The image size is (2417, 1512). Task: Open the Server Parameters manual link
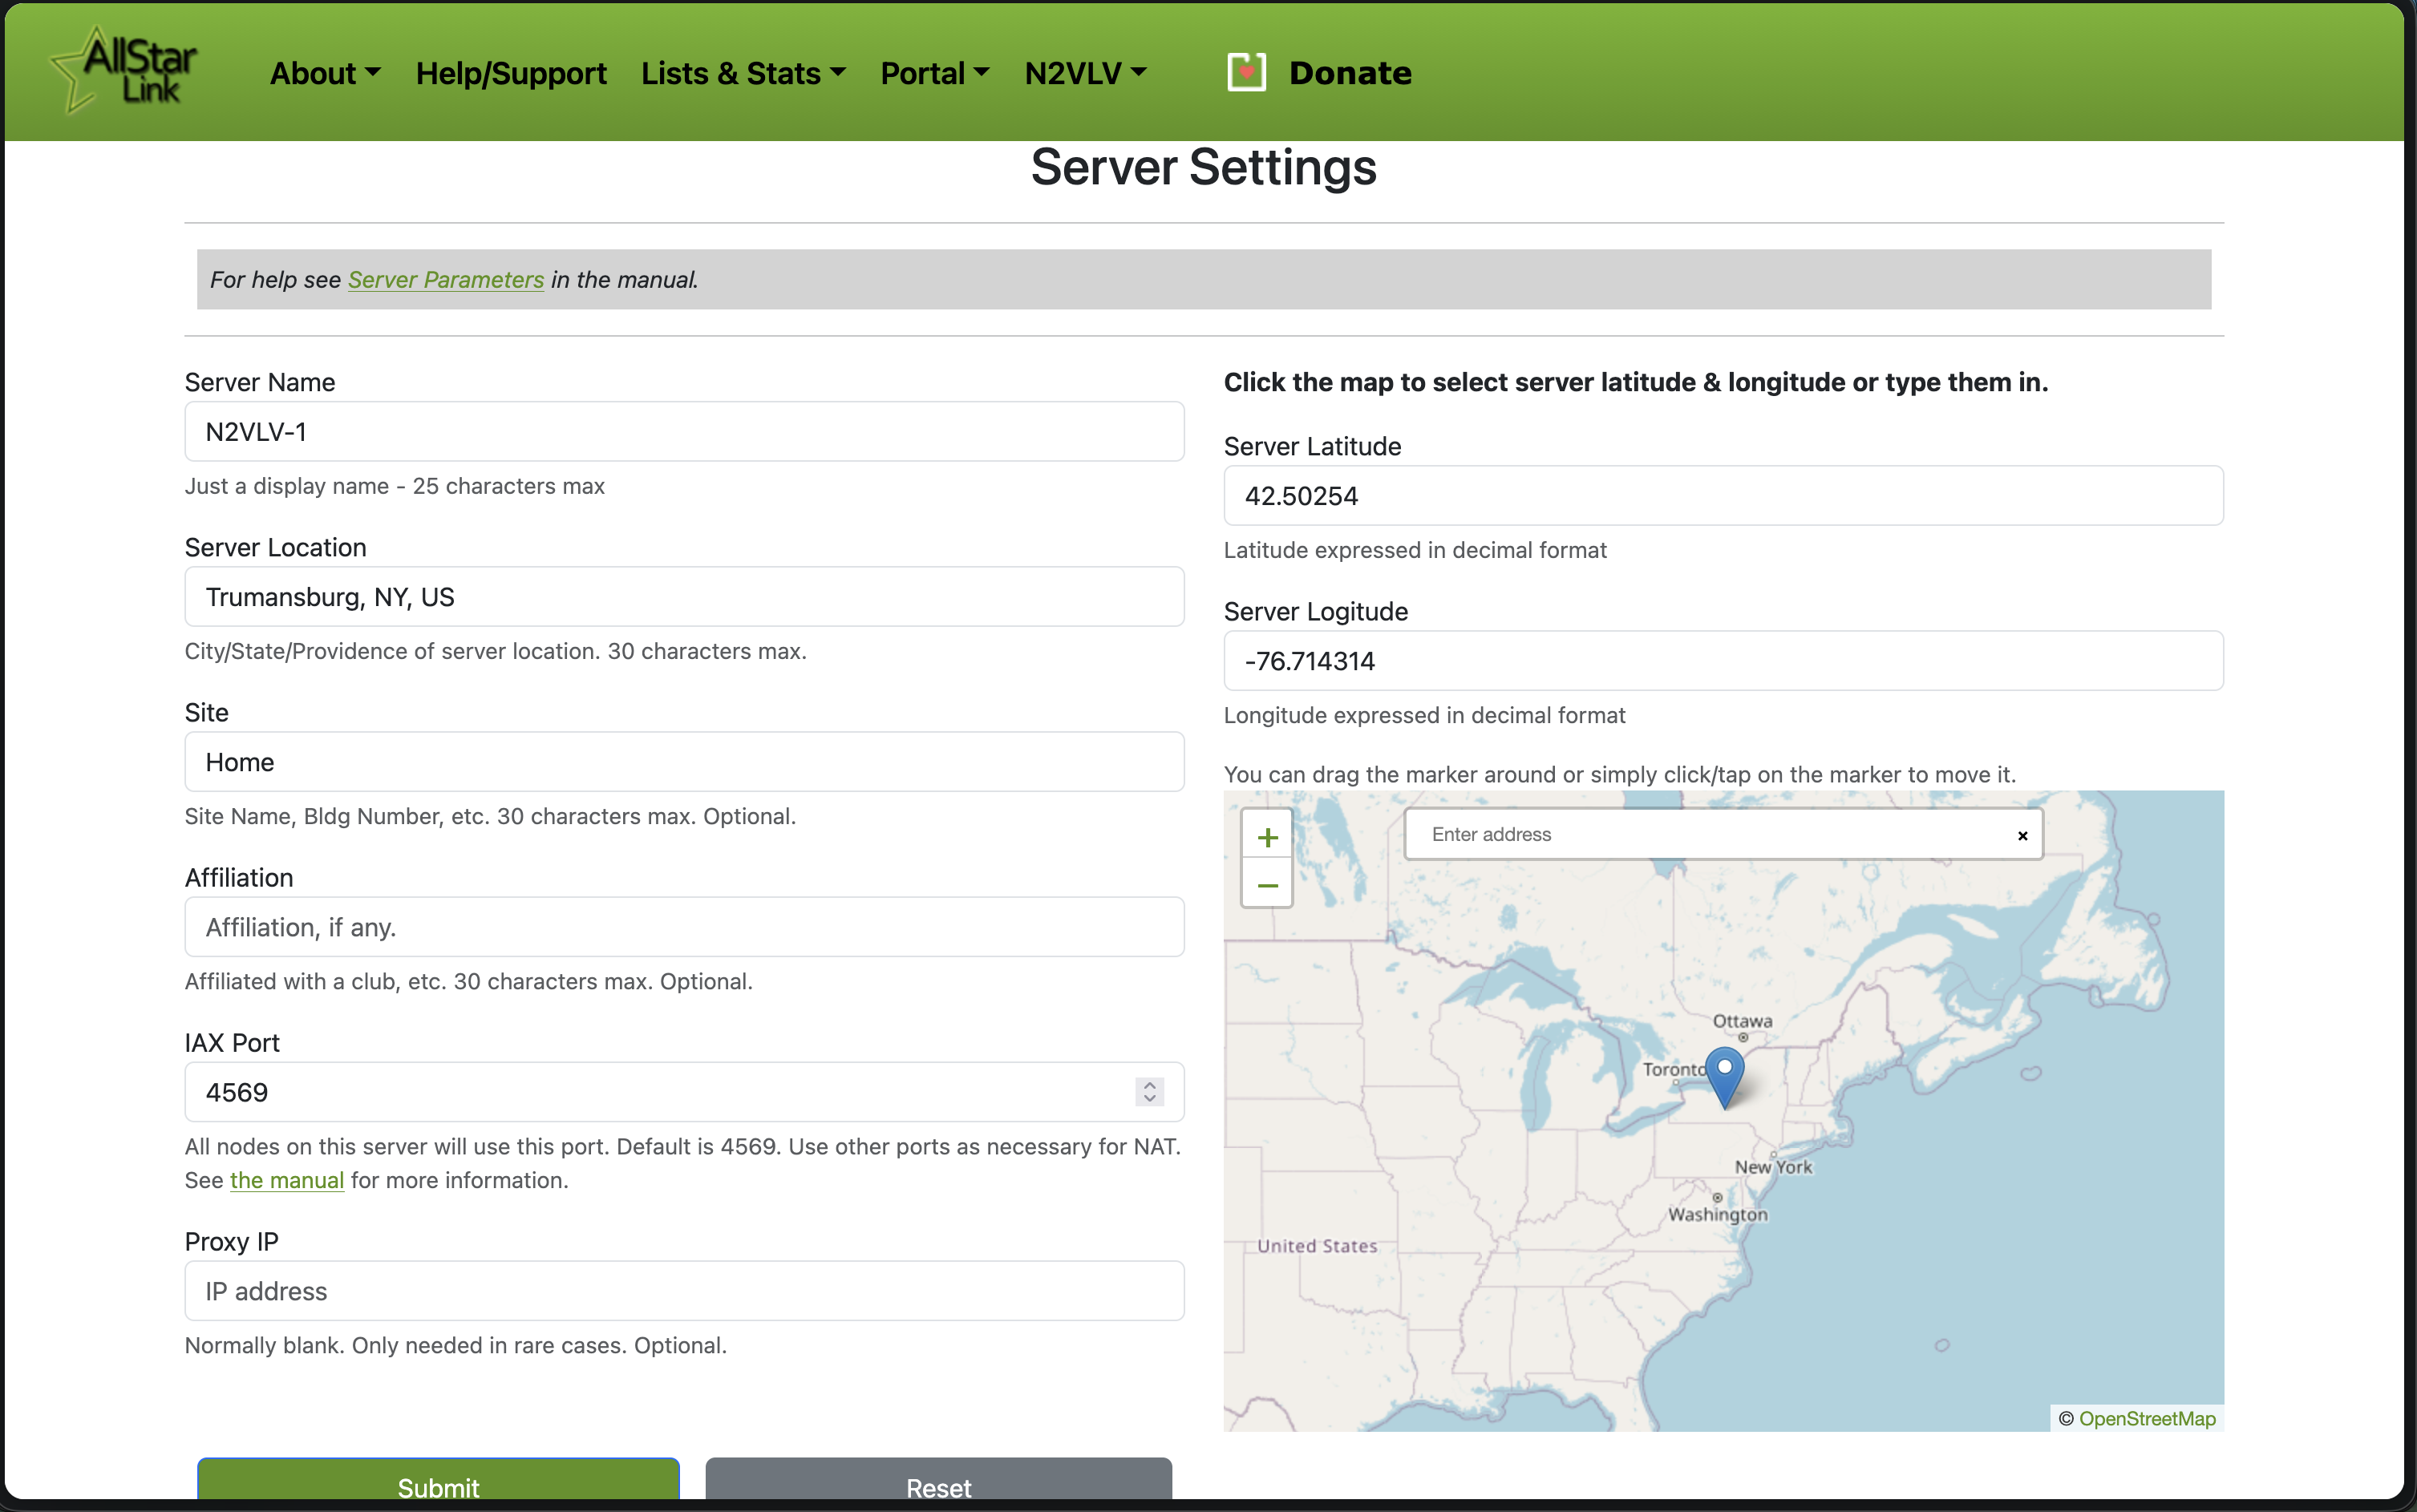(446, 279)
